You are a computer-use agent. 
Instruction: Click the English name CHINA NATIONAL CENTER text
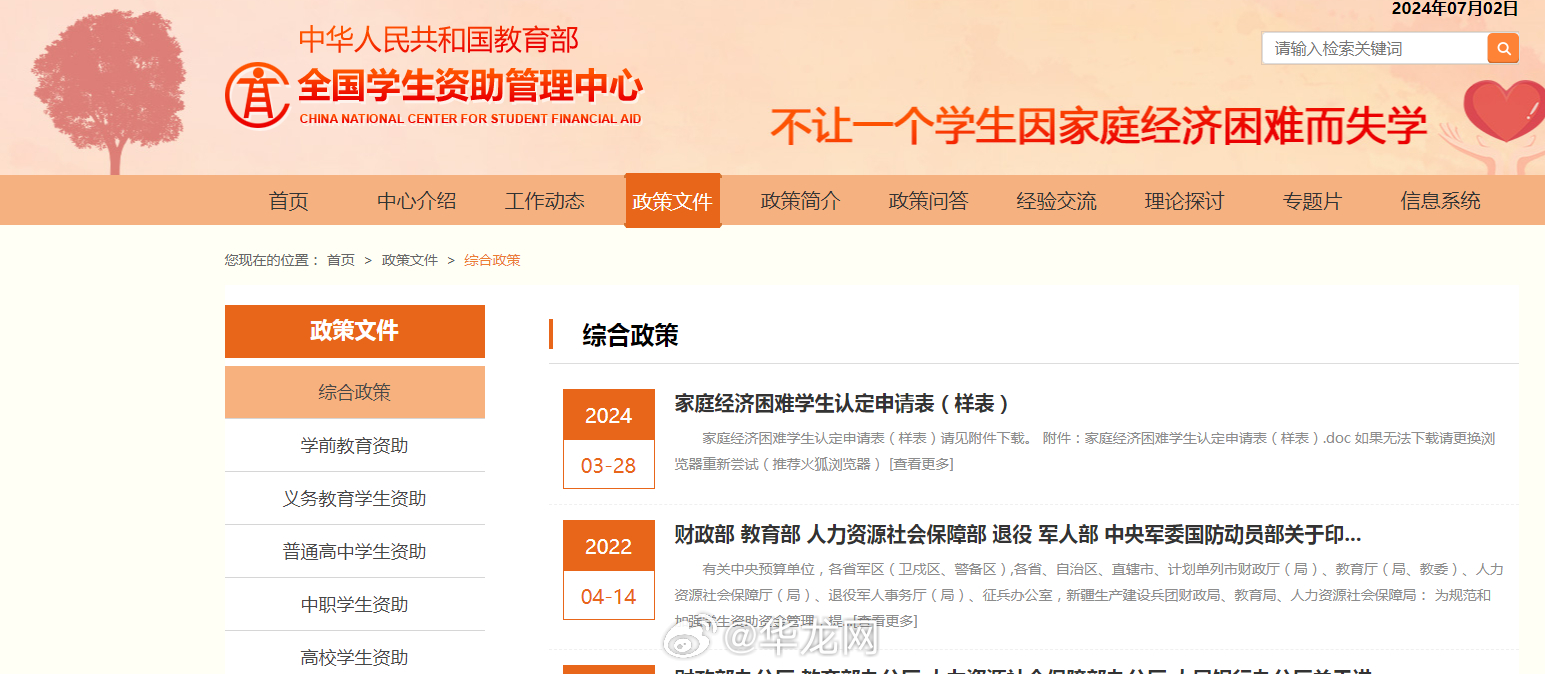point(470,119)
